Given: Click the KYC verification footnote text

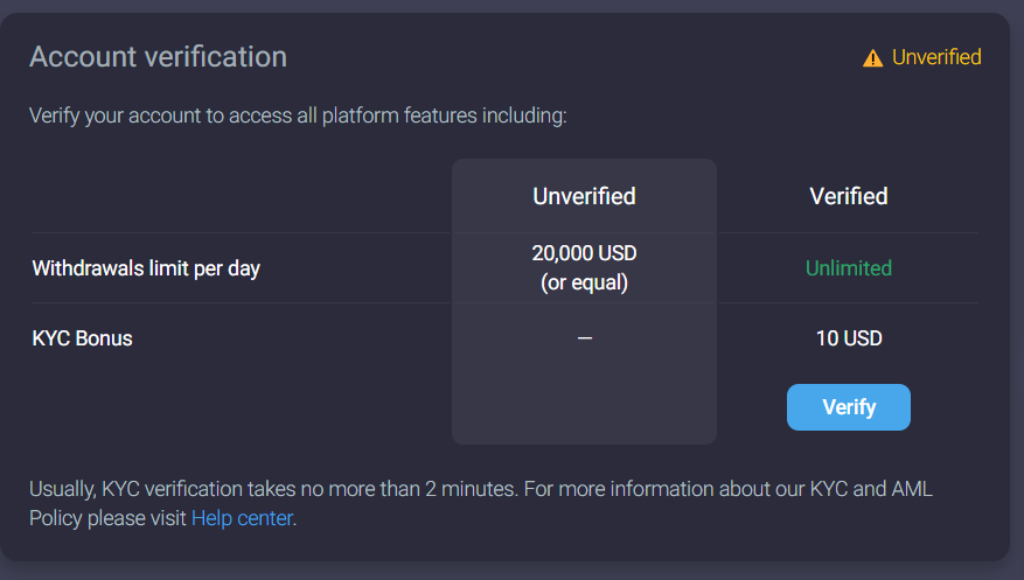Looking at the screenshot, I should [480, 489].
